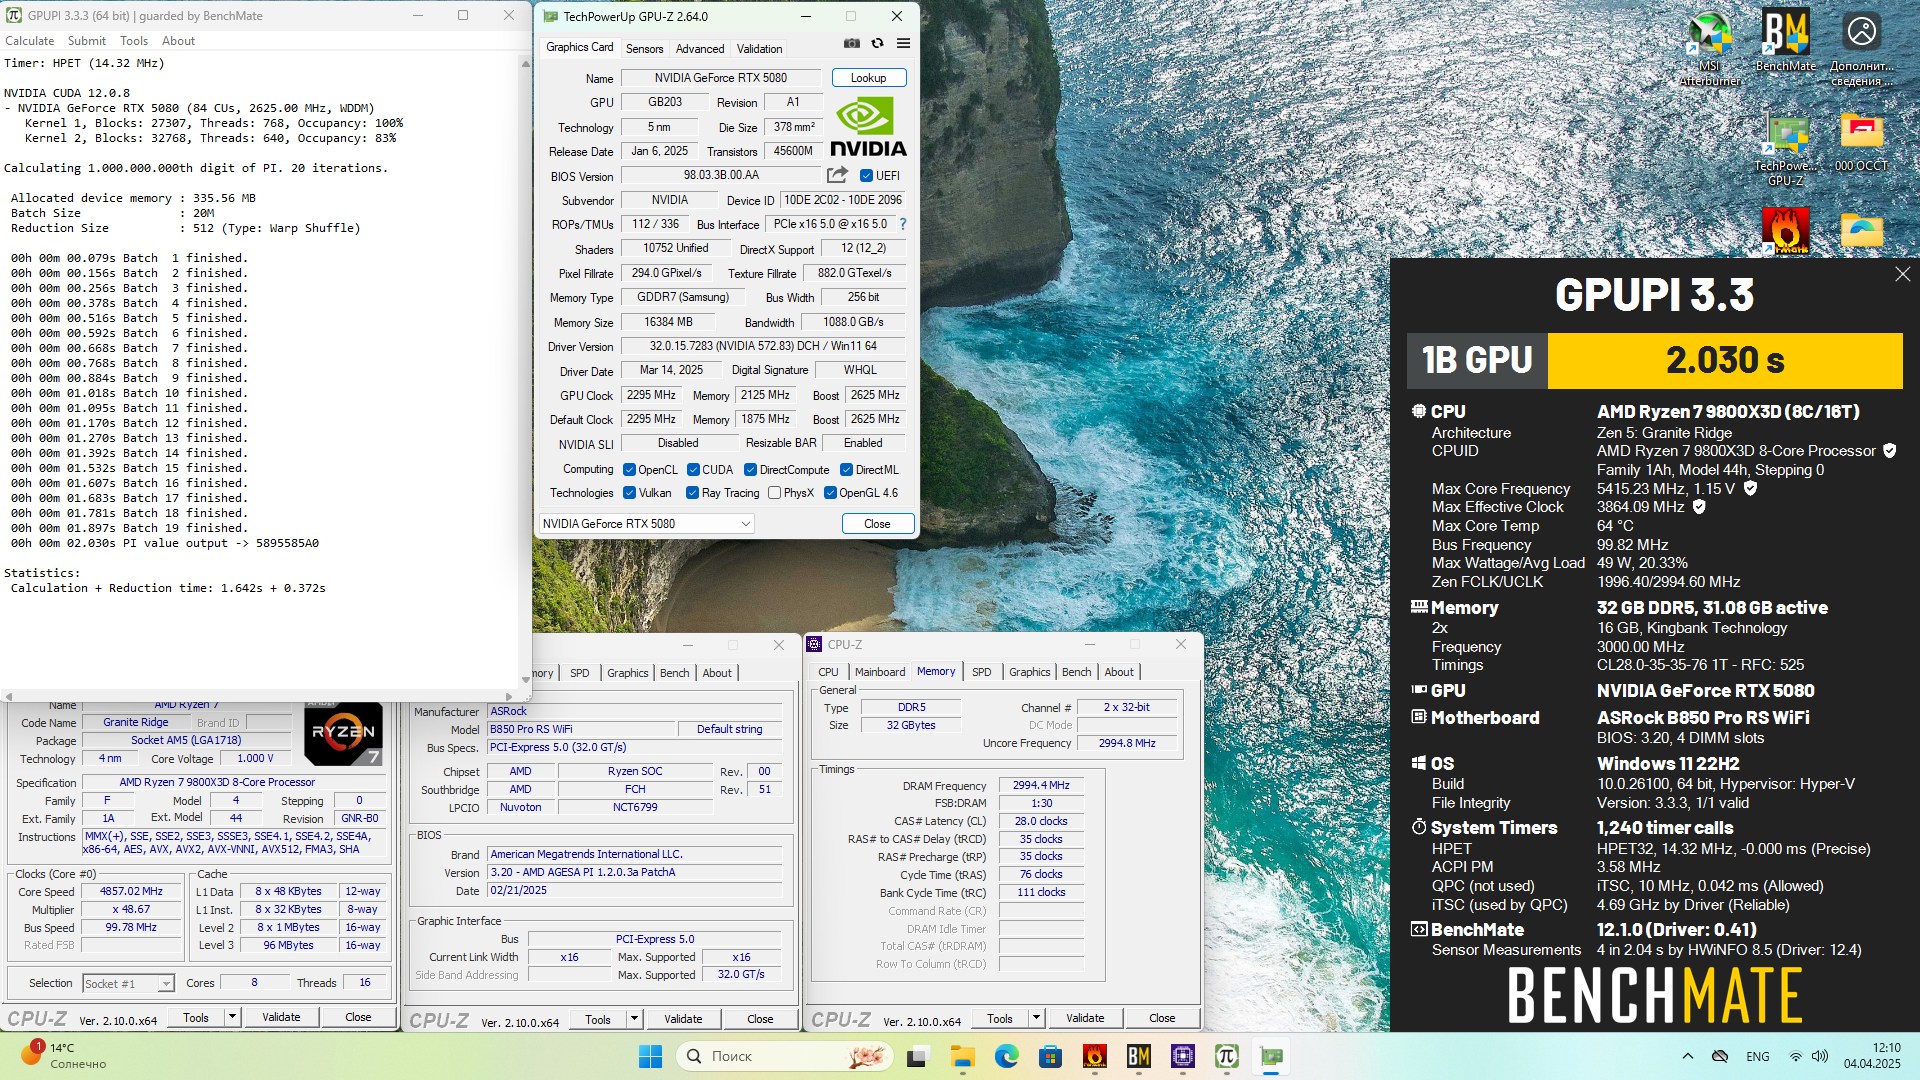The width and height of the screenshot is (1920, 1080).
Task: Toggle the PhysX checkbox
Action: coord(774,493)
